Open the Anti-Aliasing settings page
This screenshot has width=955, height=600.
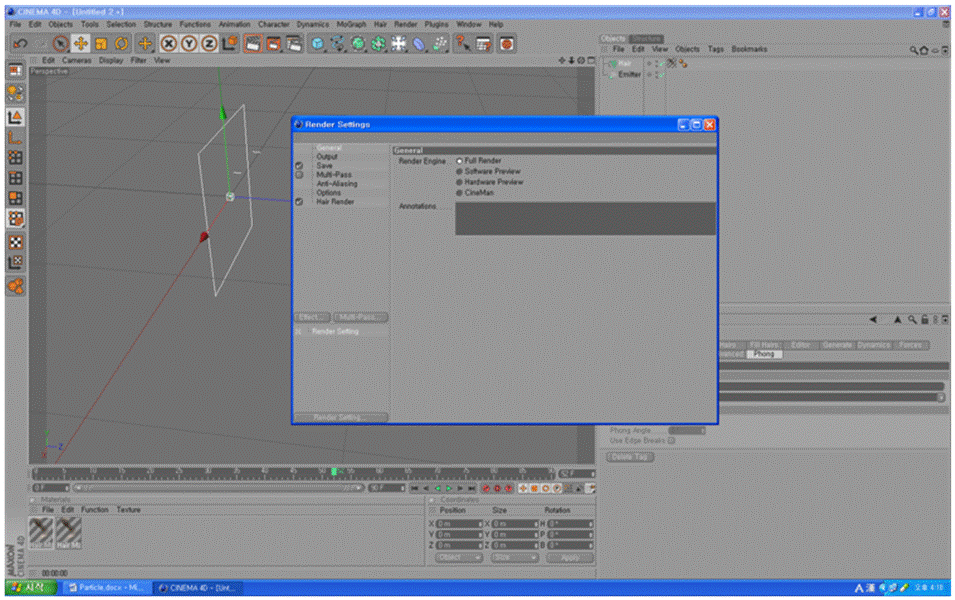pos(337,184)
